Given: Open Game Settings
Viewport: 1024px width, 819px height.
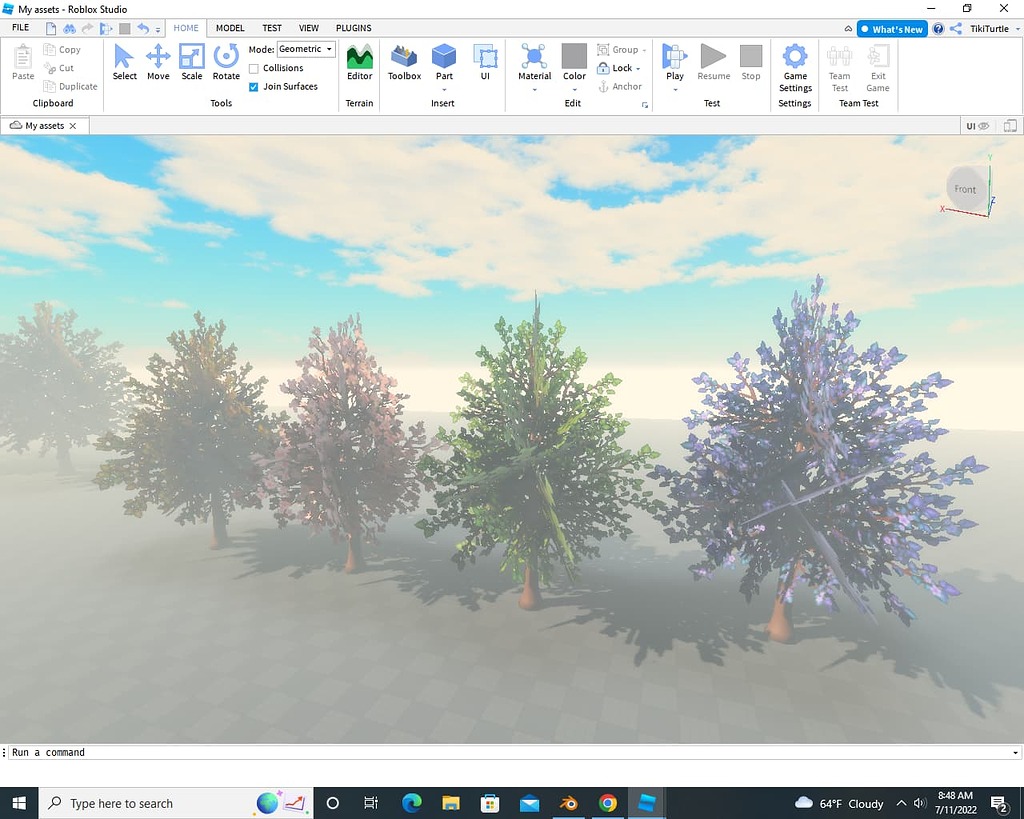Looking at the screenshot, I should (x=795, y=62).
